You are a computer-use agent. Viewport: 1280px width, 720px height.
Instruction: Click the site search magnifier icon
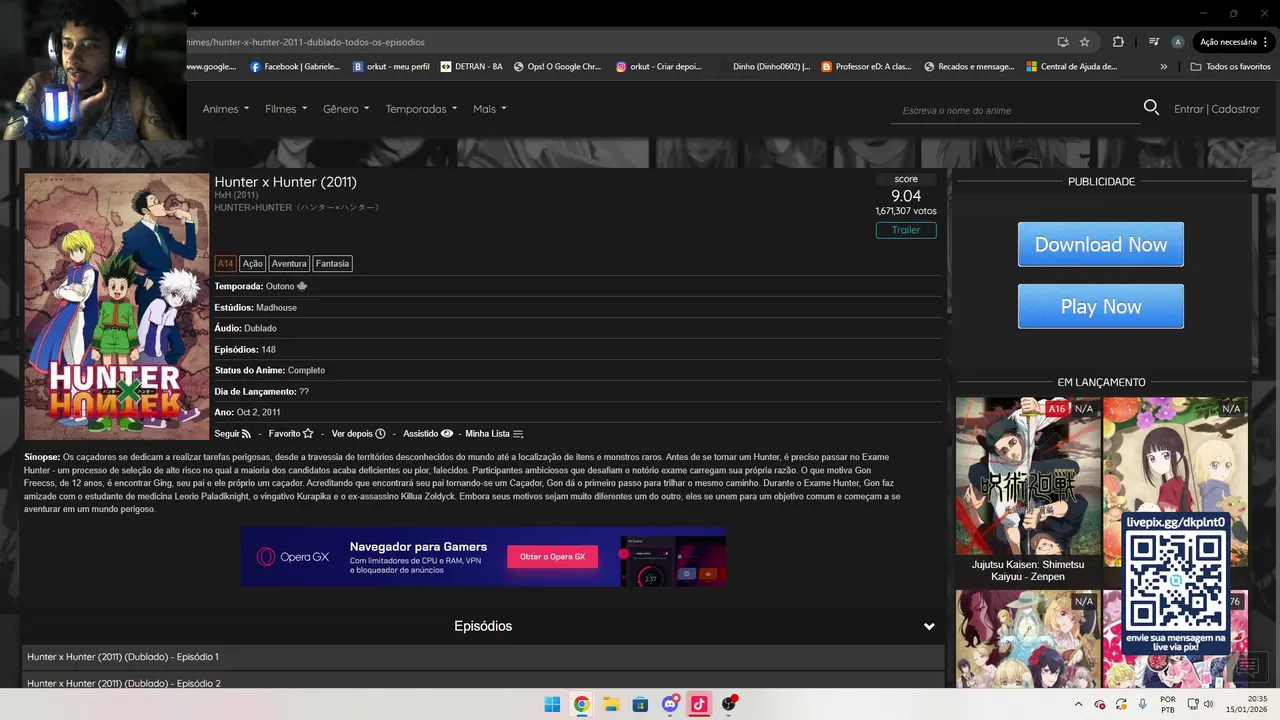(x=1151, y=107)
